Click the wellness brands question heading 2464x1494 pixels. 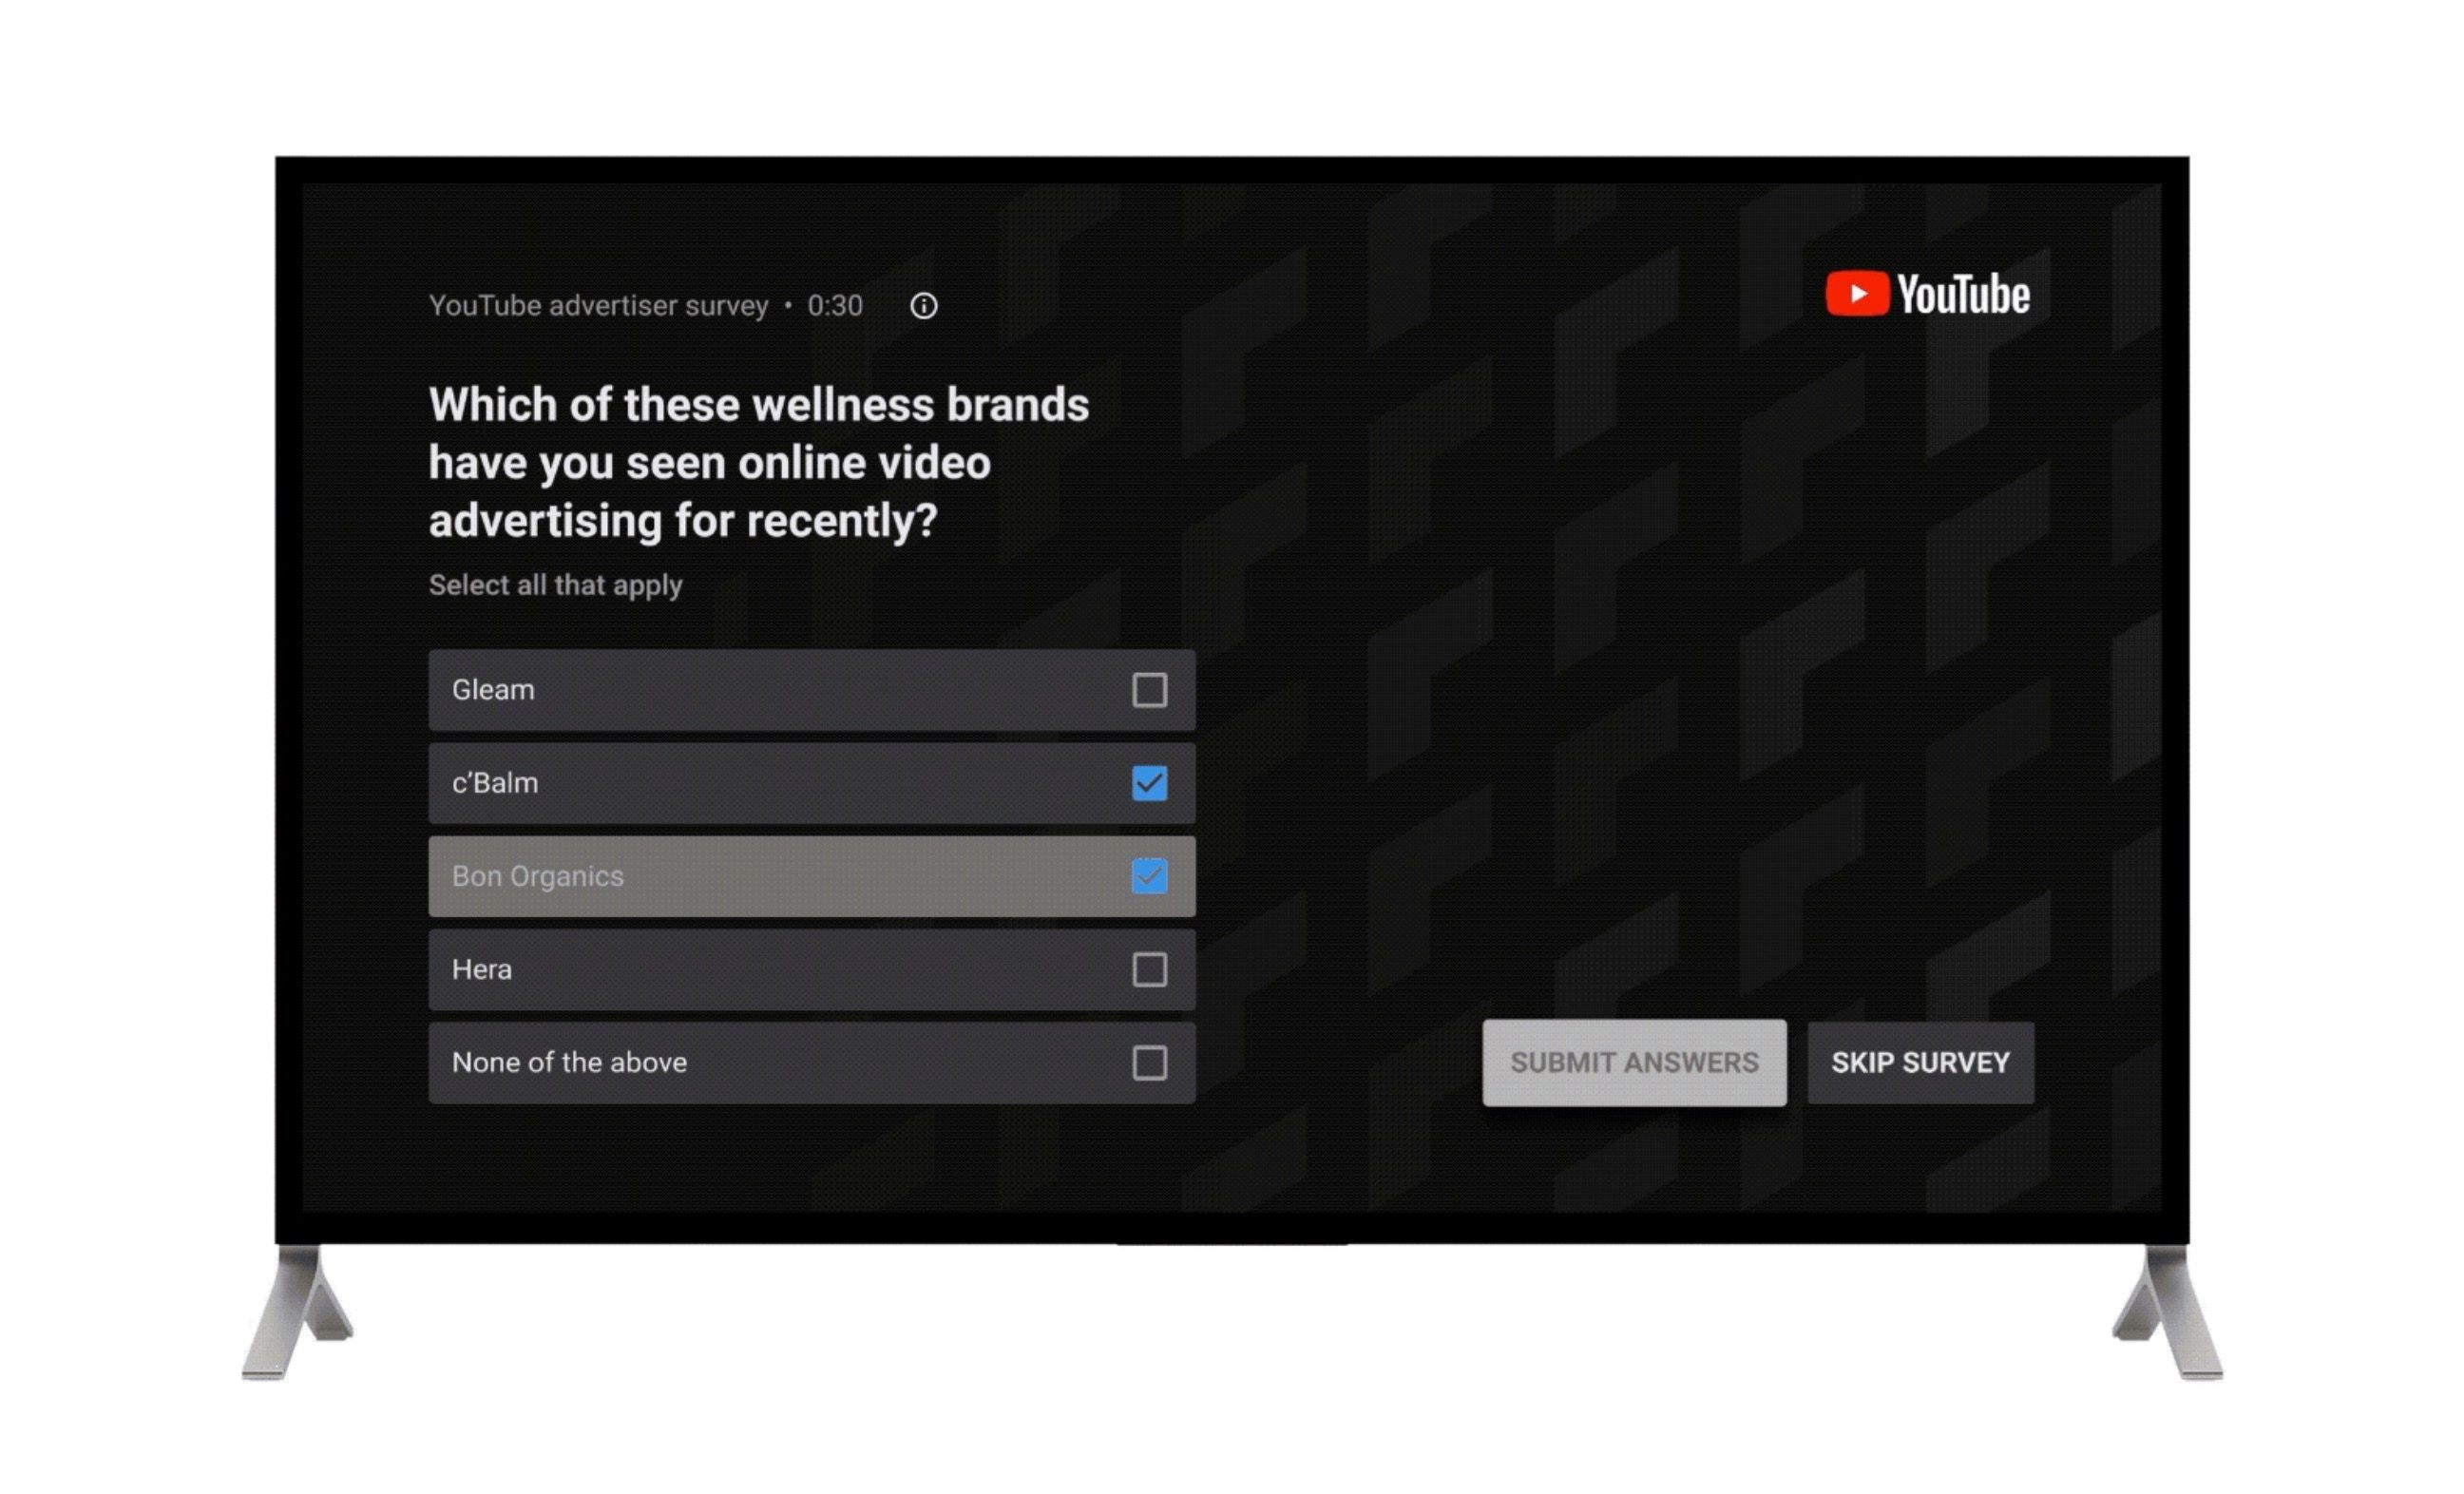coord(758,463)
